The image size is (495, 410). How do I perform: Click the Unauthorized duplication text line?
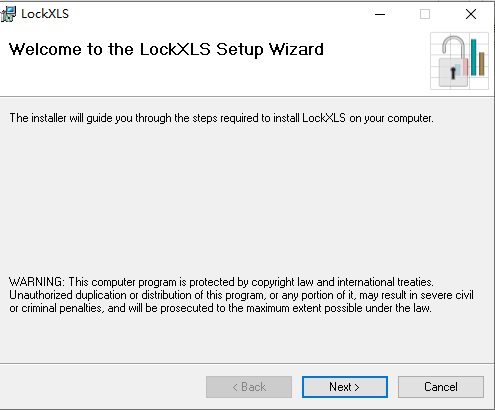pyautogui.click(x=241, y=295)
